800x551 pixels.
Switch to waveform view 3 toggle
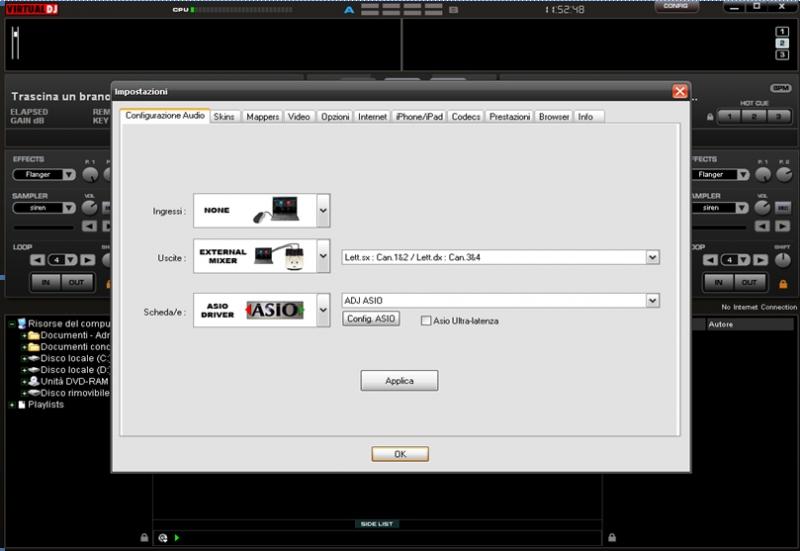pyautogui.click(x=782, y=55)
